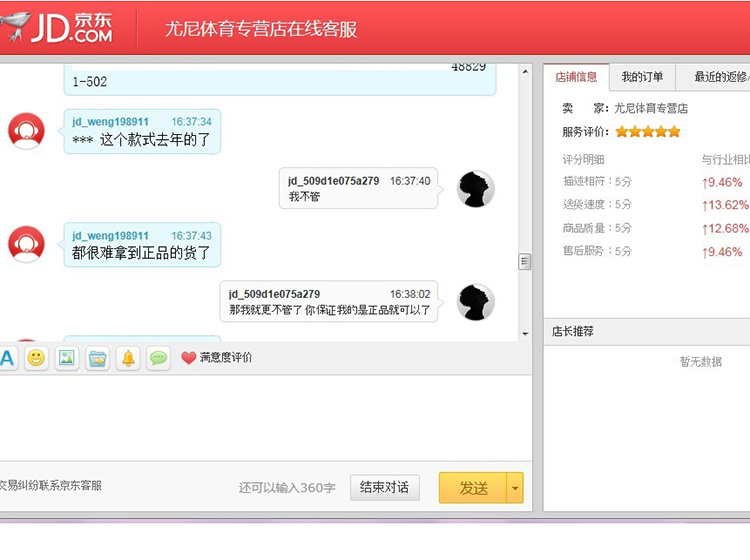750x560 pixels.
Task: Click the chat scrollbar up arrow
Action: (x=525, y=72)
